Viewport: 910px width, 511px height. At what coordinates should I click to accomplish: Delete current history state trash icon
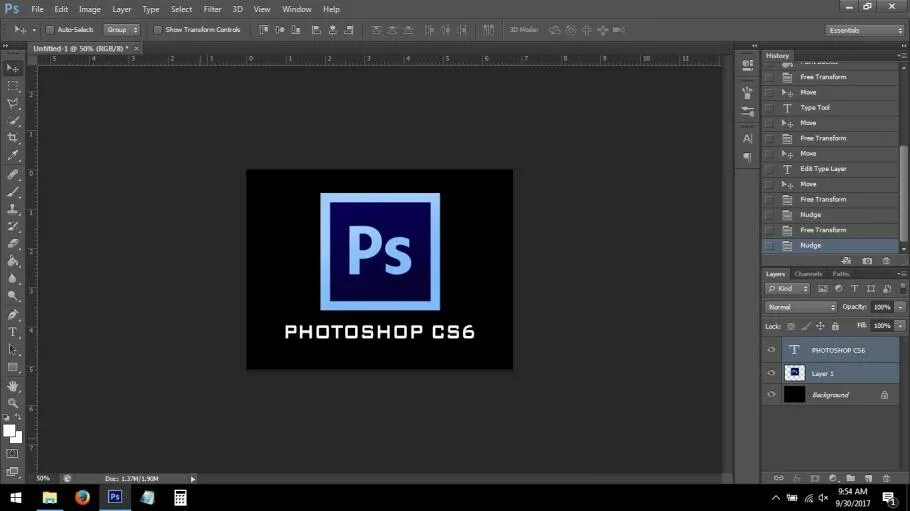pos(886,261)
